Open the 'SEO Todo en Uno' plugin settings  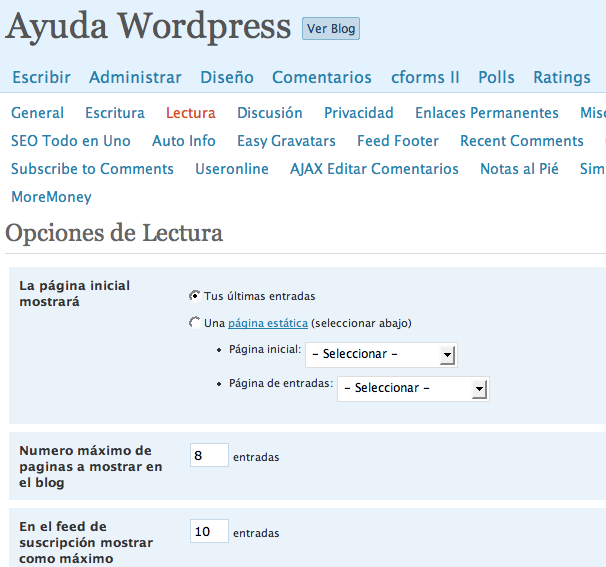point(71,141)
